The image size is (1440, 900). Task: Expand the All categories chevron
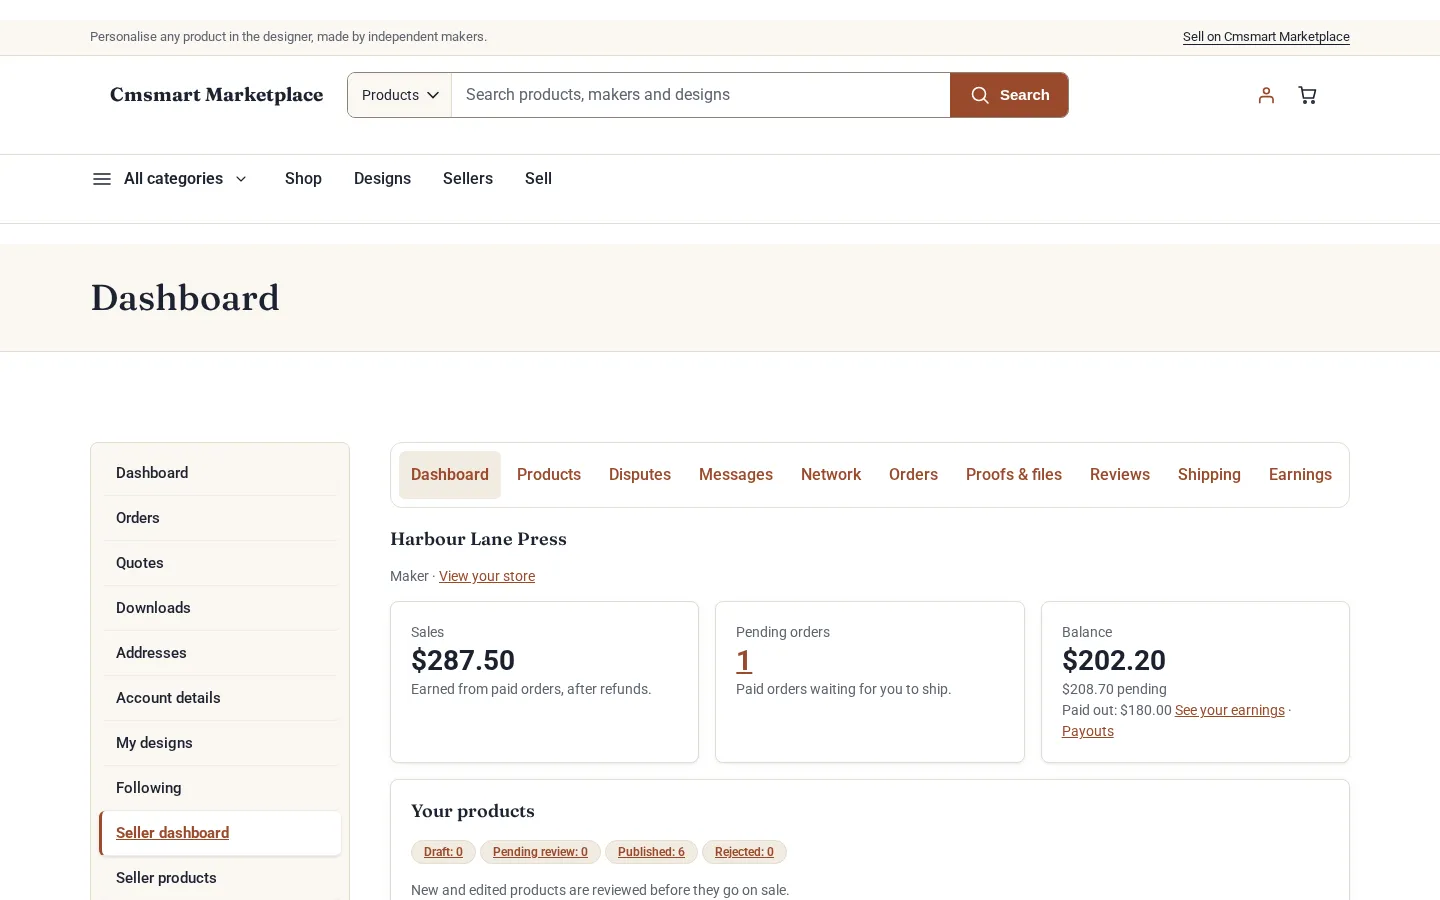tap(241, 179)
